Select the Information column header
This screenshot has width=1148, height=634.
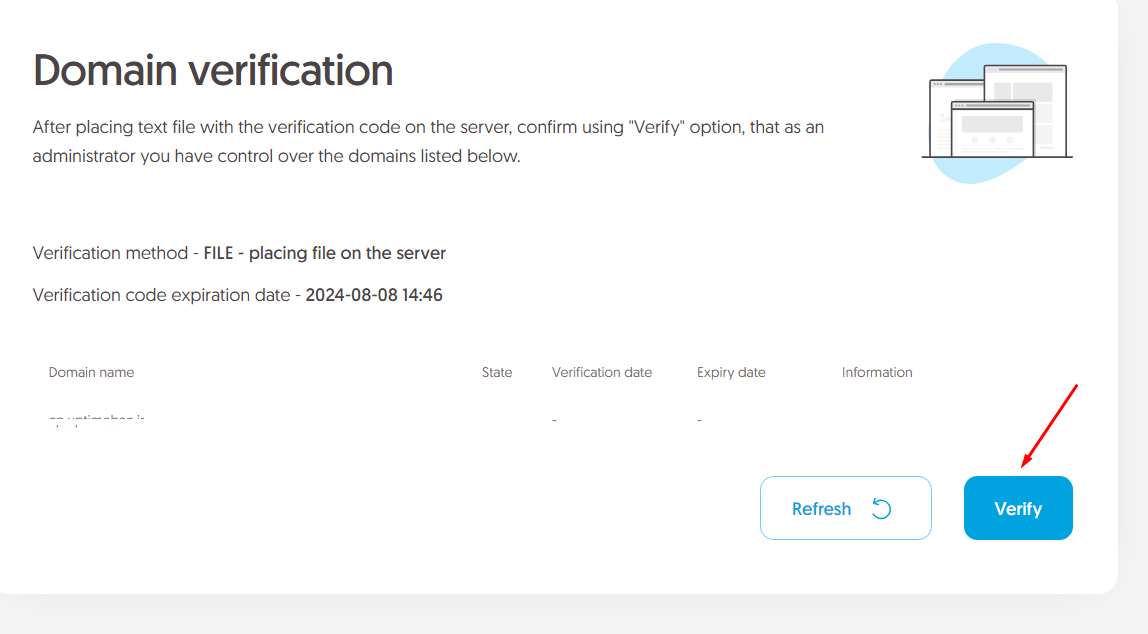click(877, 372)
